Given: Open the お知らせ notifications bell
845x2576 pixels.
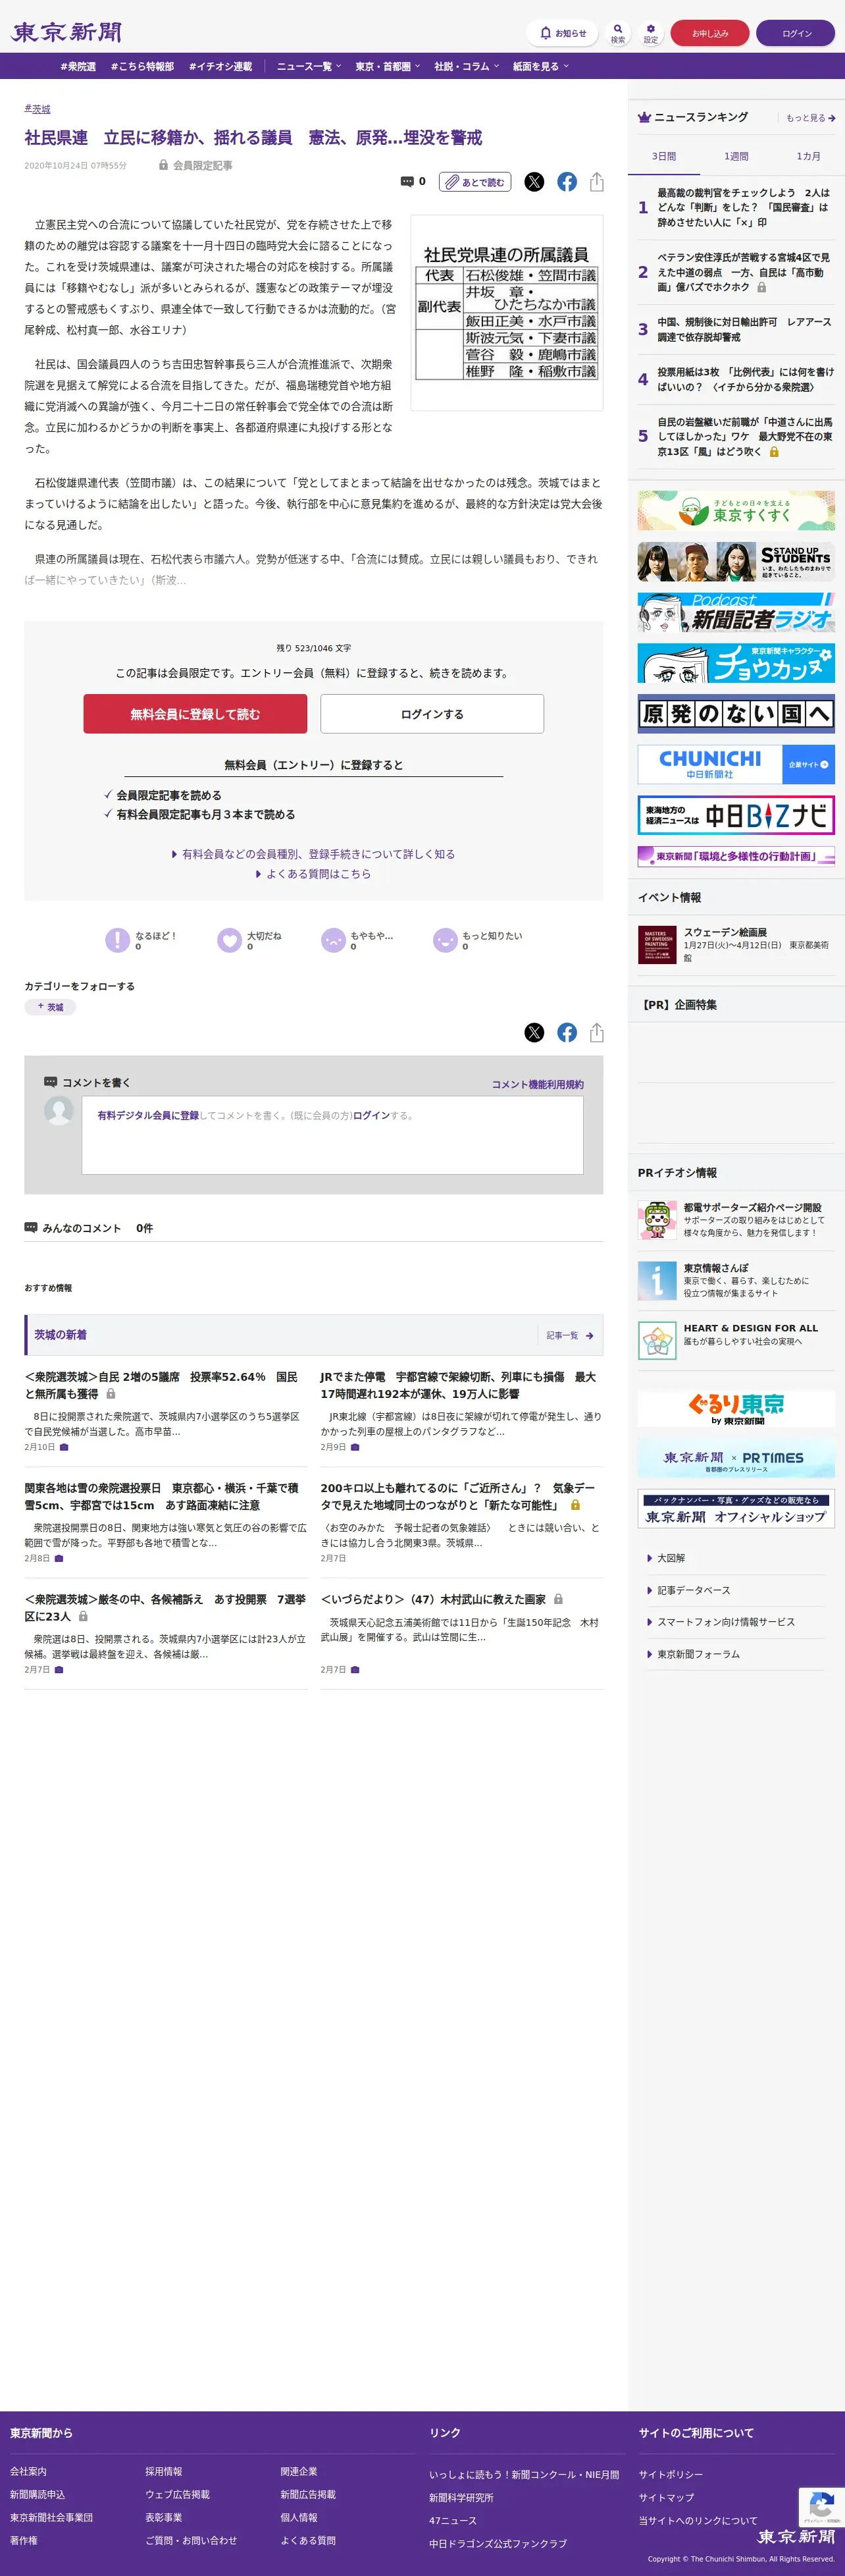Looking at the screenshot, I should click(x=562, y=33).
